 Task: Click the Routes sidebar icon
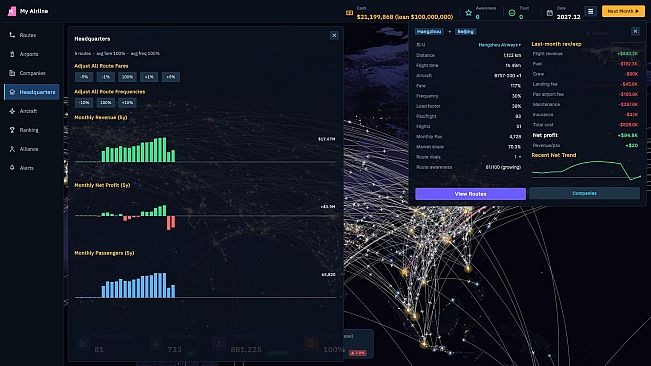[12, 35]
